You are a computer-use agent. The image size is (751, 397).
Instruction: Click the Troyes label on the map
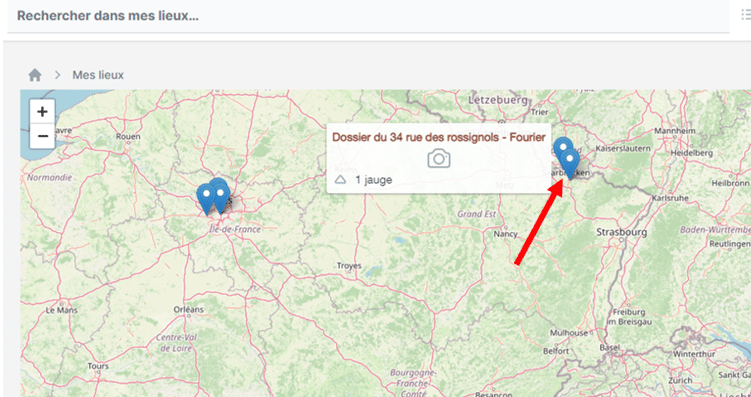pyautogui.click(x=349, y=266)
